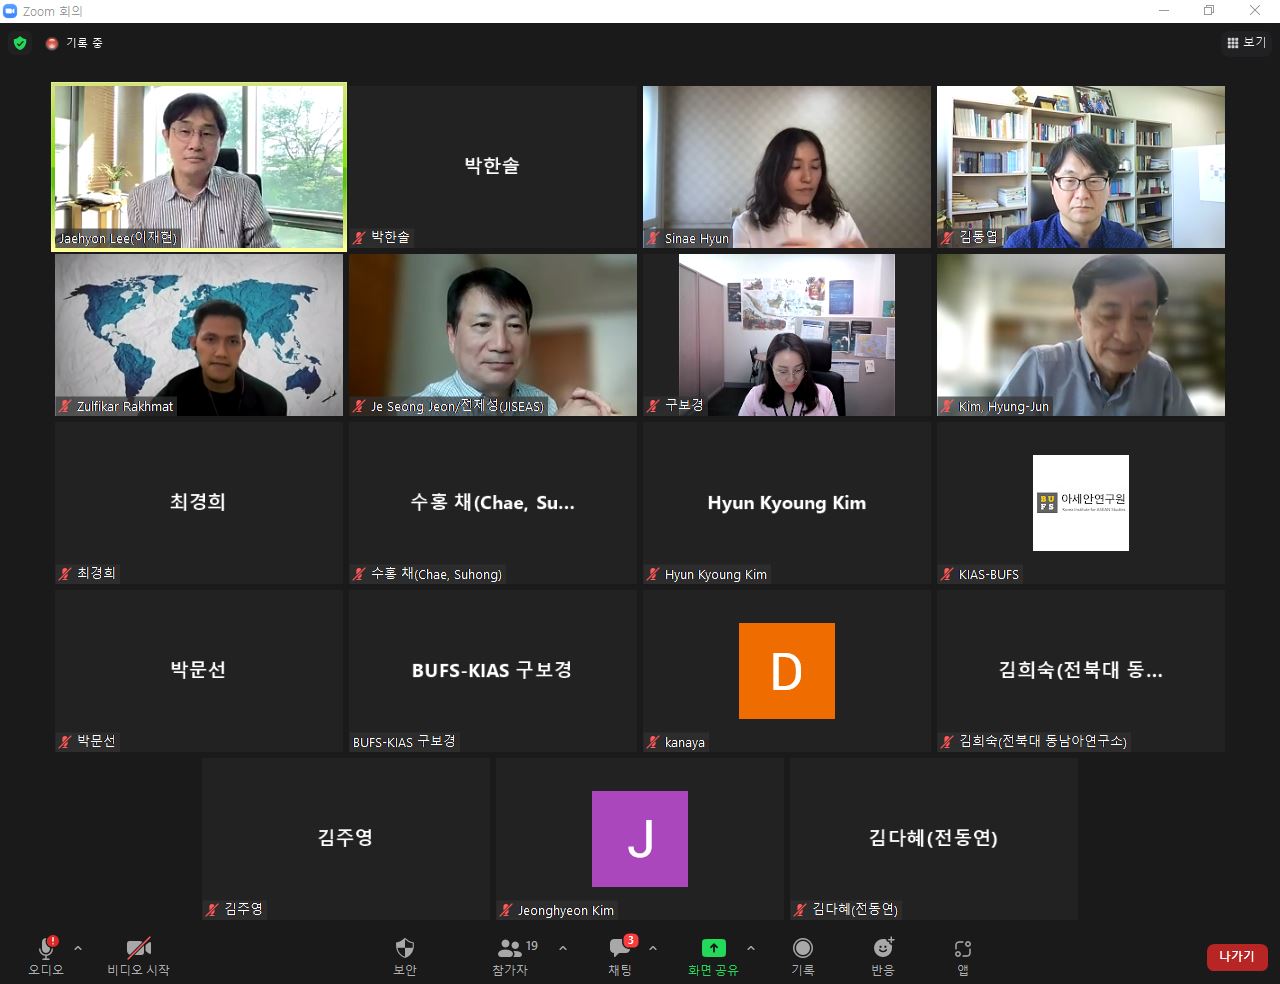
Task: Expand the chat options chevron
Action: pyautogui.click(x=653, y=948)
